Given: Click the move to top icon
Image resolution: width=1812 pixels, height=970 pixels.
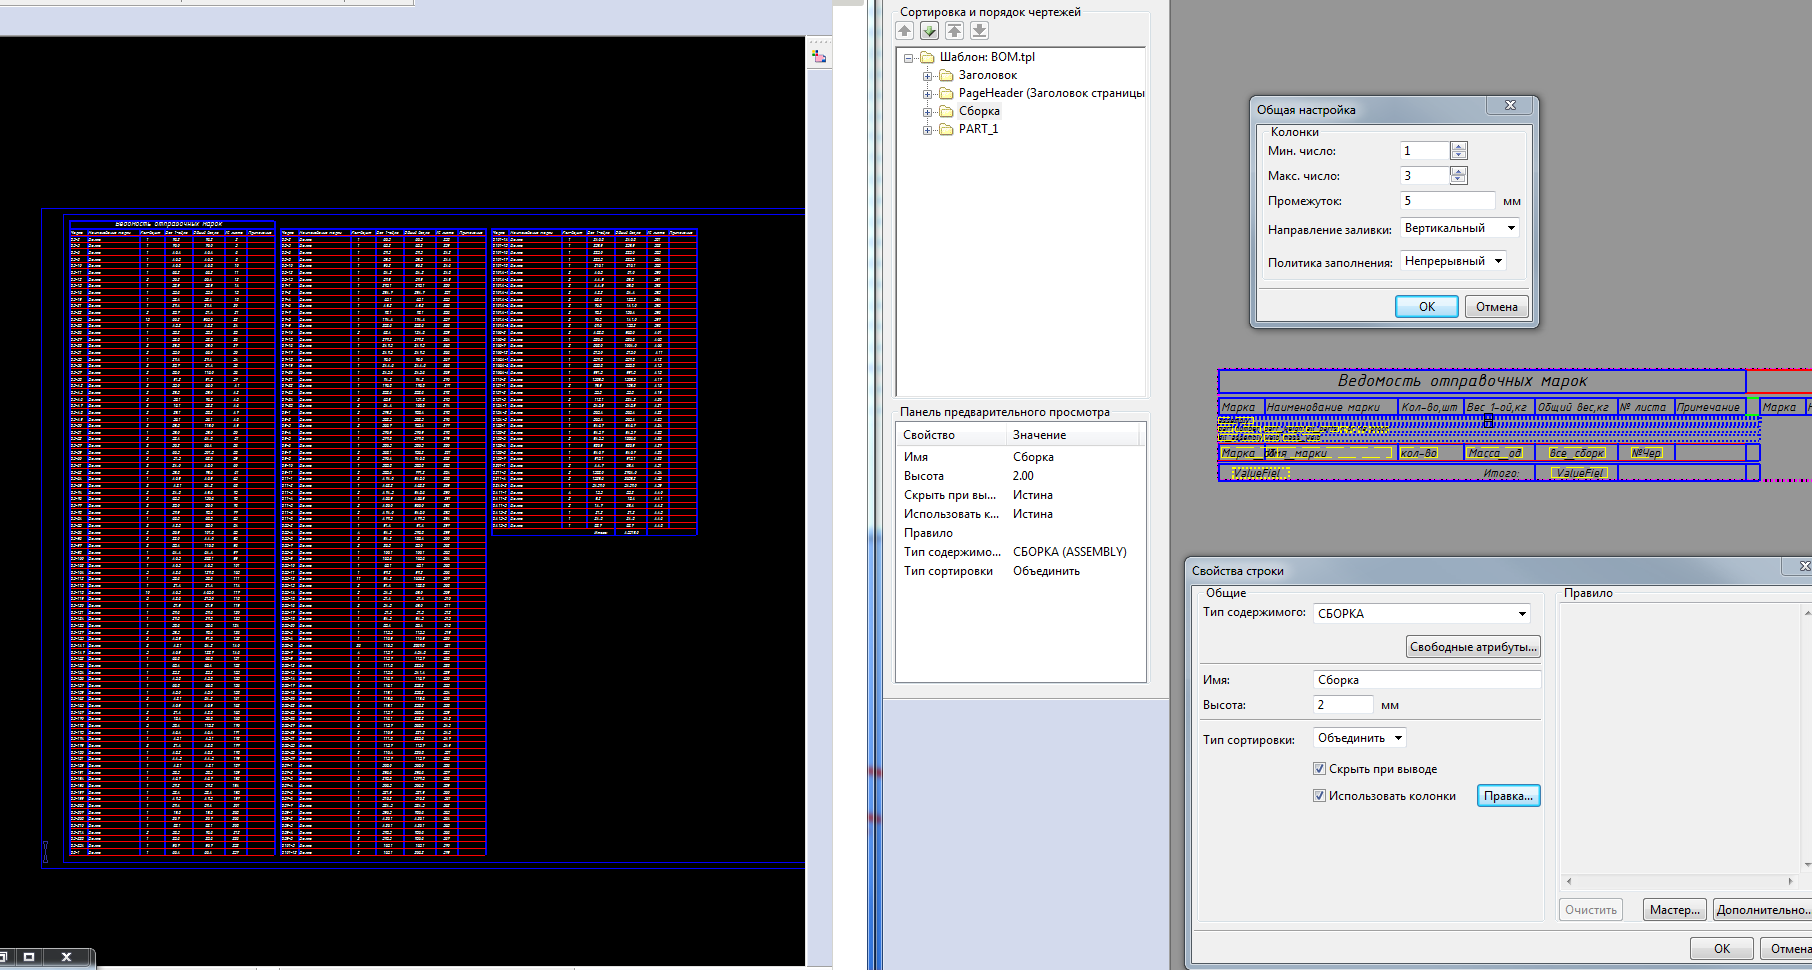Looking at the screenshot, I should (955, 31).
